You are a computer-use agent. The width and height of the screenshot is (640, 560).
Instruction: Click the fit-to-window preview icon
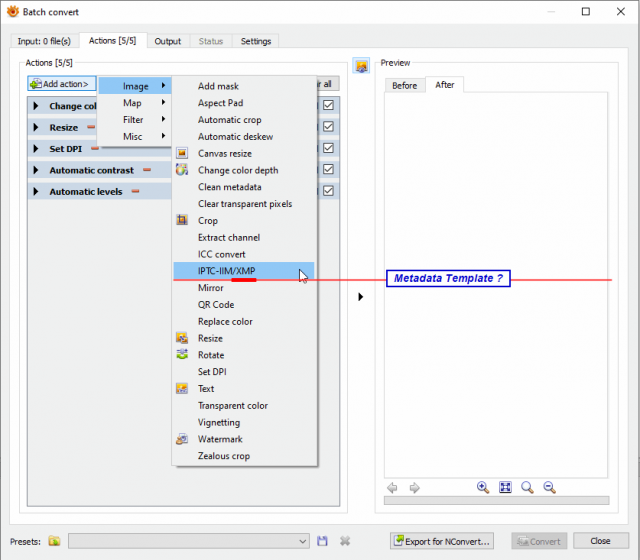(x=505, y=487)
